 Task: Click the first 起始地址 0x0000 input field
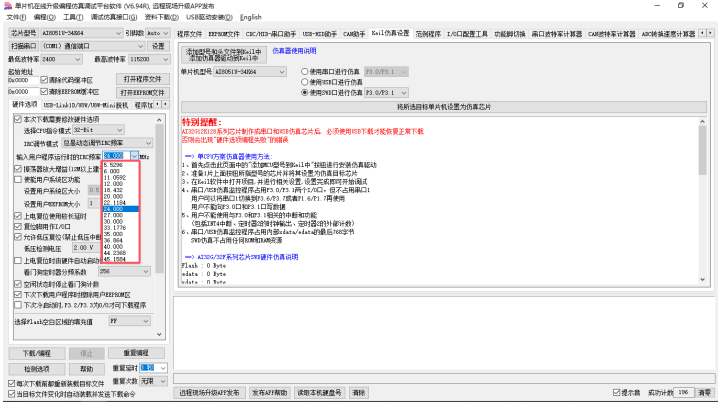pyautogui.click(x=24, y=80)
